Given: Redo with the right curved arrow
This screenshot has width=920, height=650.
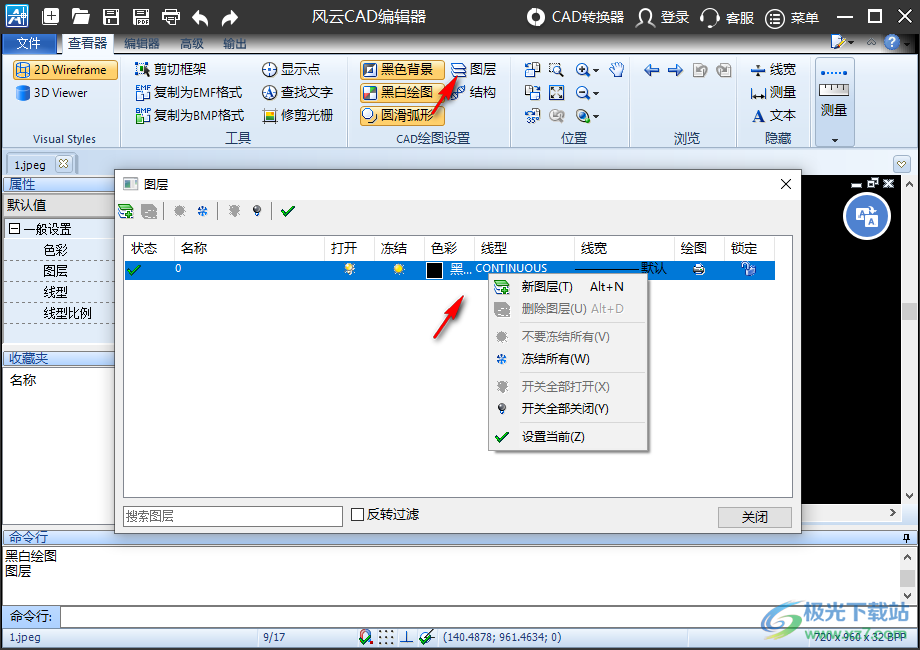Looking at the screenshot, I should (229, 18).
